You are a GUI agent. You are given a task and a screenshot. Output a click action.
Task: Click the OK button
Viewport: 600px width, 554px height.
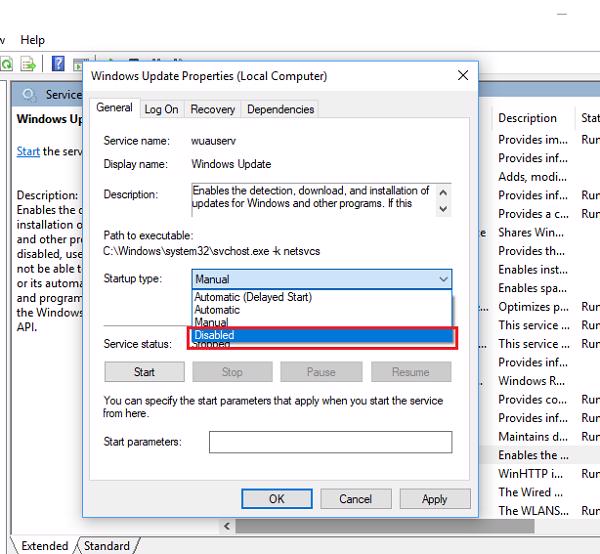tap(277, 499)
